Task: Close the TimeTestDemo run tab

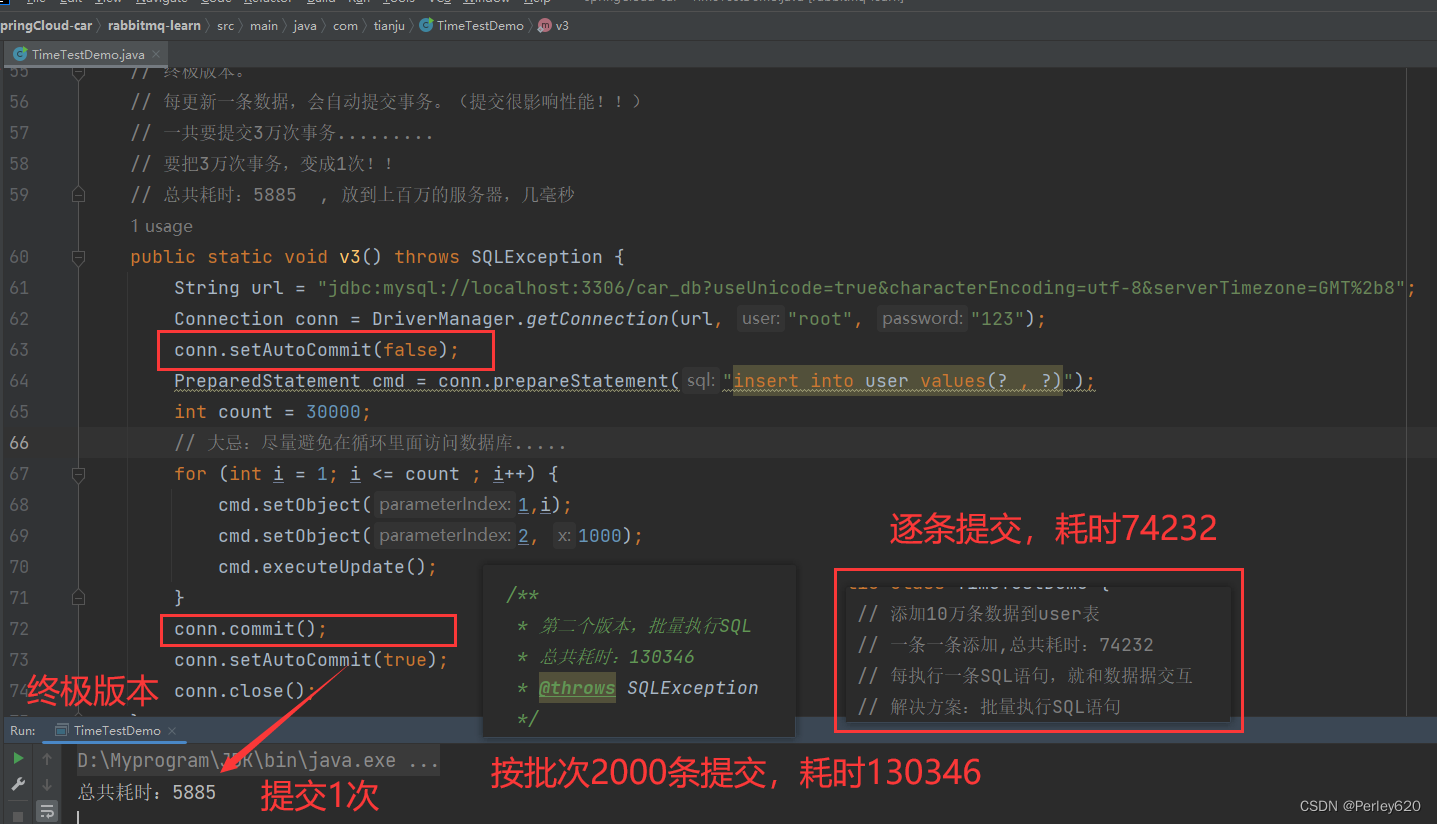Action: (172, 731)
